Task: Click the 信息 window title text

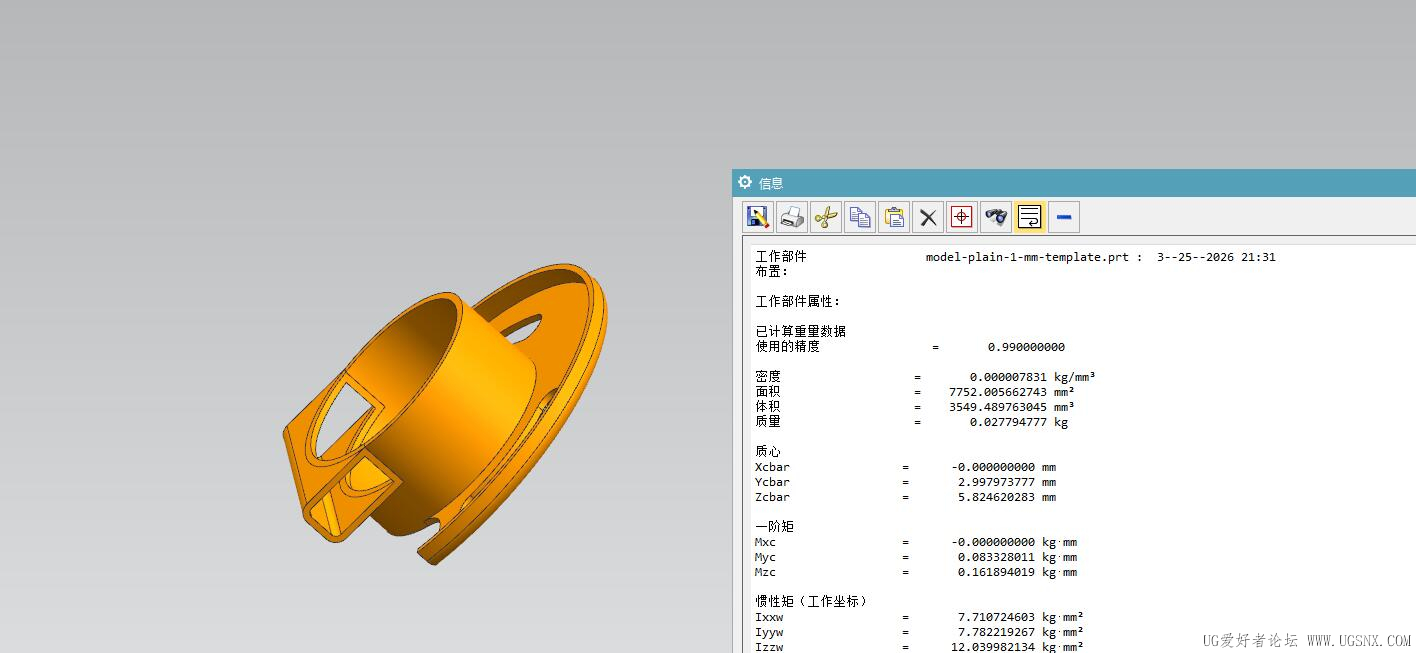Action: click(771, 183)
